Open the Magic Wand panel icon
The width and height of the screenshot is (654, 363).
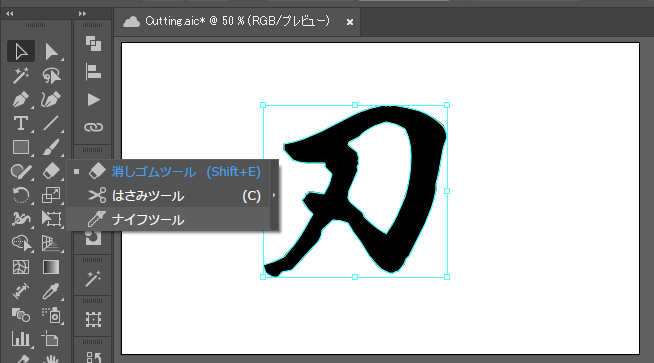[93, 279]
